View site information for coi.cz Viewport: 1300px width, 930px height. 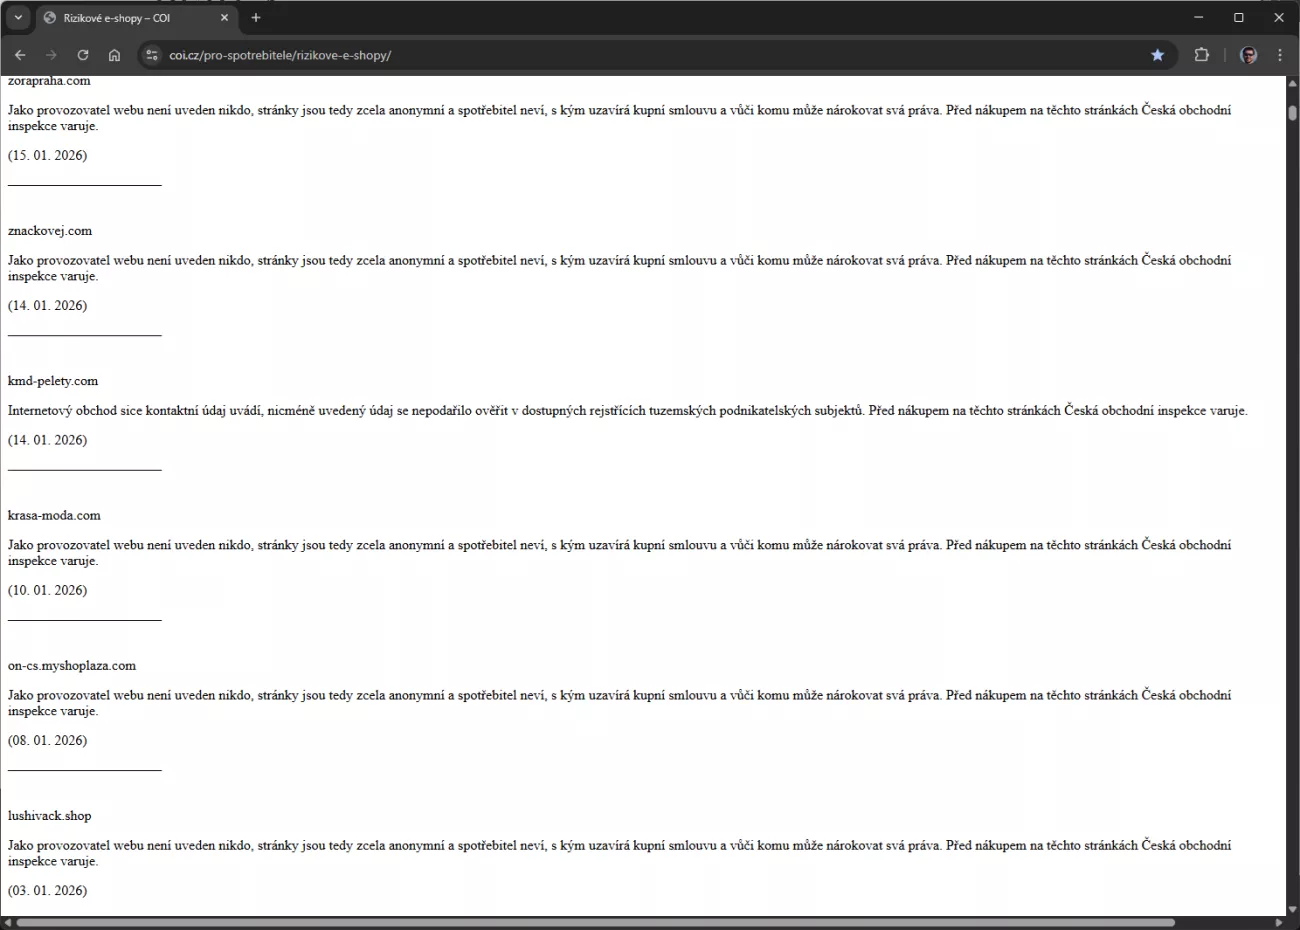152,55
